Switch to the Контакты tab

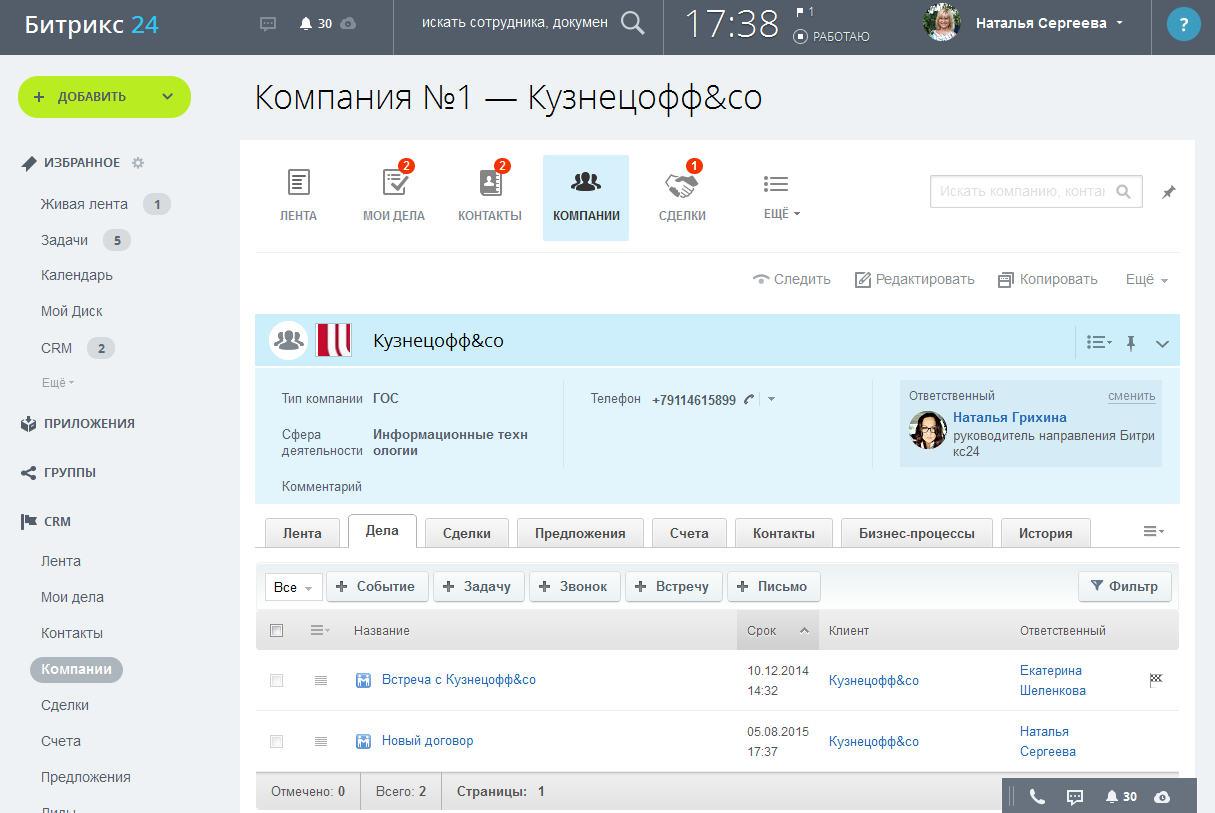(x=783, y=533)
